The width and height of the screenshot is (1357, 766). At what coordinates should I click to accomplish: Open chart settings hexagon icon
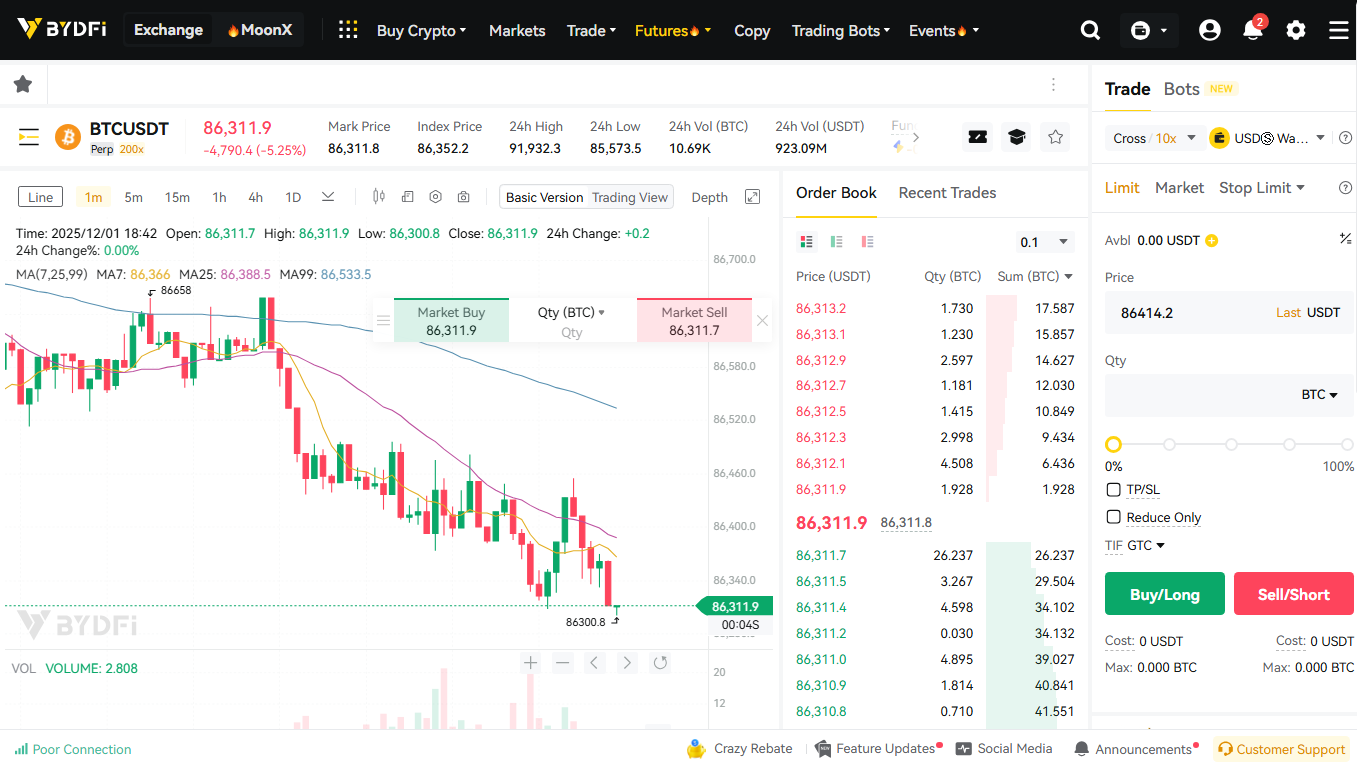point(435,197)
